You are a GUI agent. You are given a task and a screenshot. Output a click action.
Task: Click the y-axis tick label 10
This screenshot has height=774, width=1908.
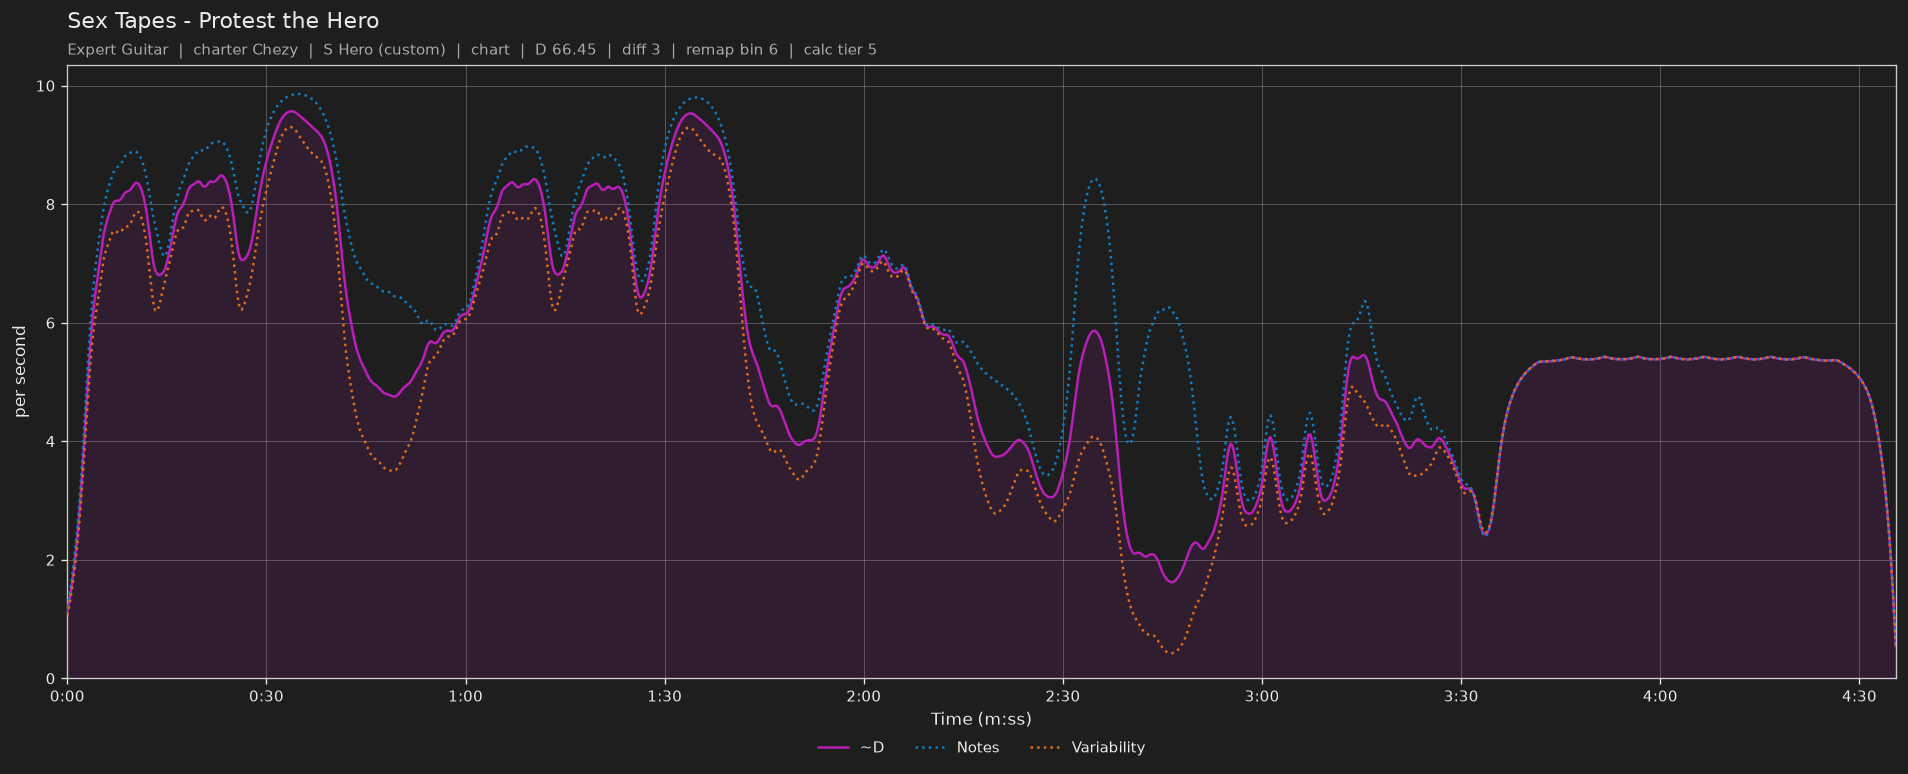pyautogui.click(x=45, y=87)
